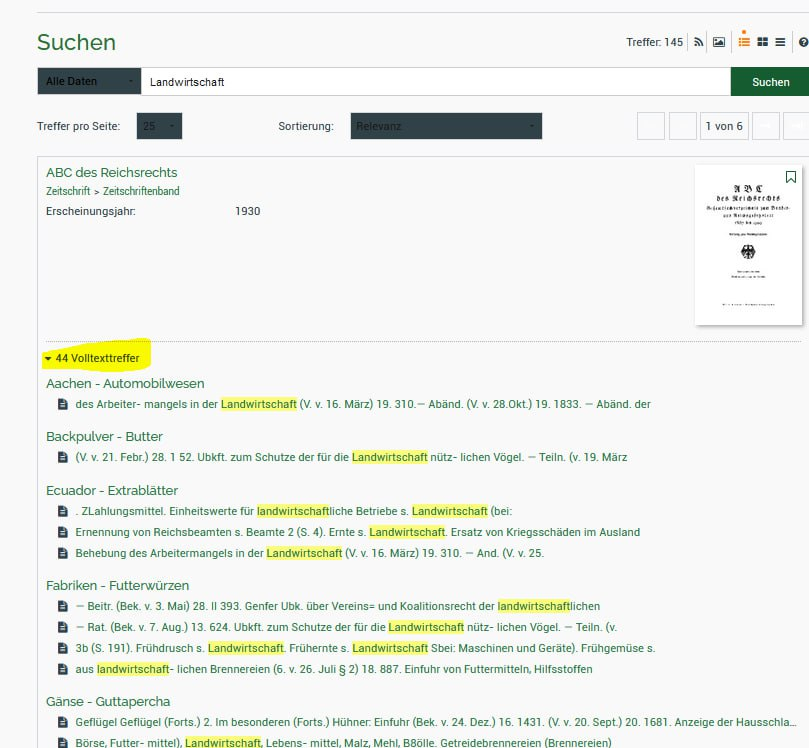Viewport: 809px width, 748px height.
Task: Open the 'Aachen - Automobilwesen' section heading
Action: [x=125, y=383]
